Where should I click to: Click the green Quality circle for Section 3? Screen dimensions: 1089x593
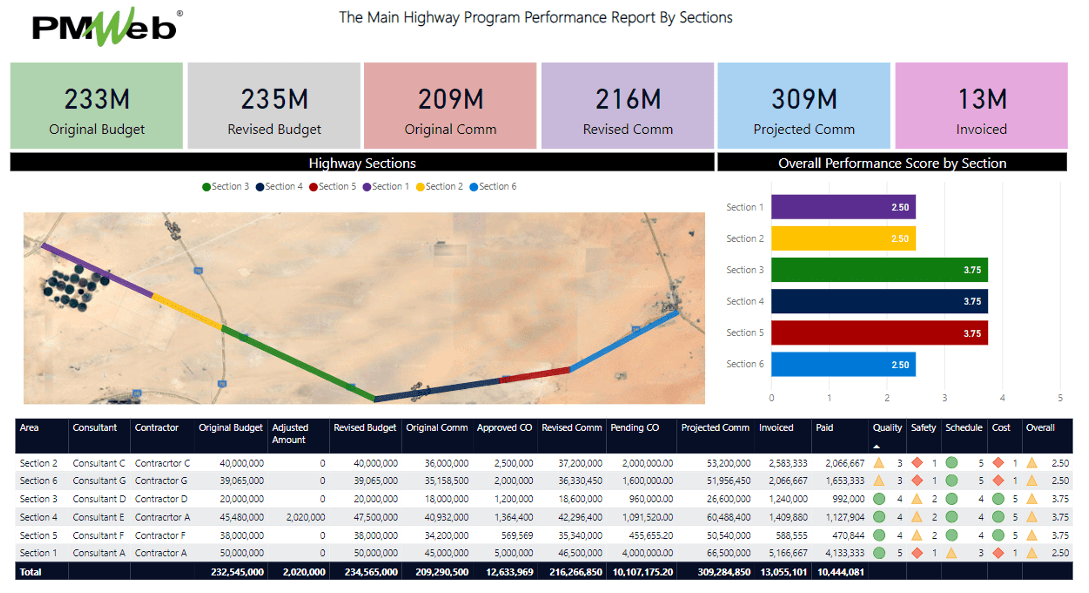point(879,499)
